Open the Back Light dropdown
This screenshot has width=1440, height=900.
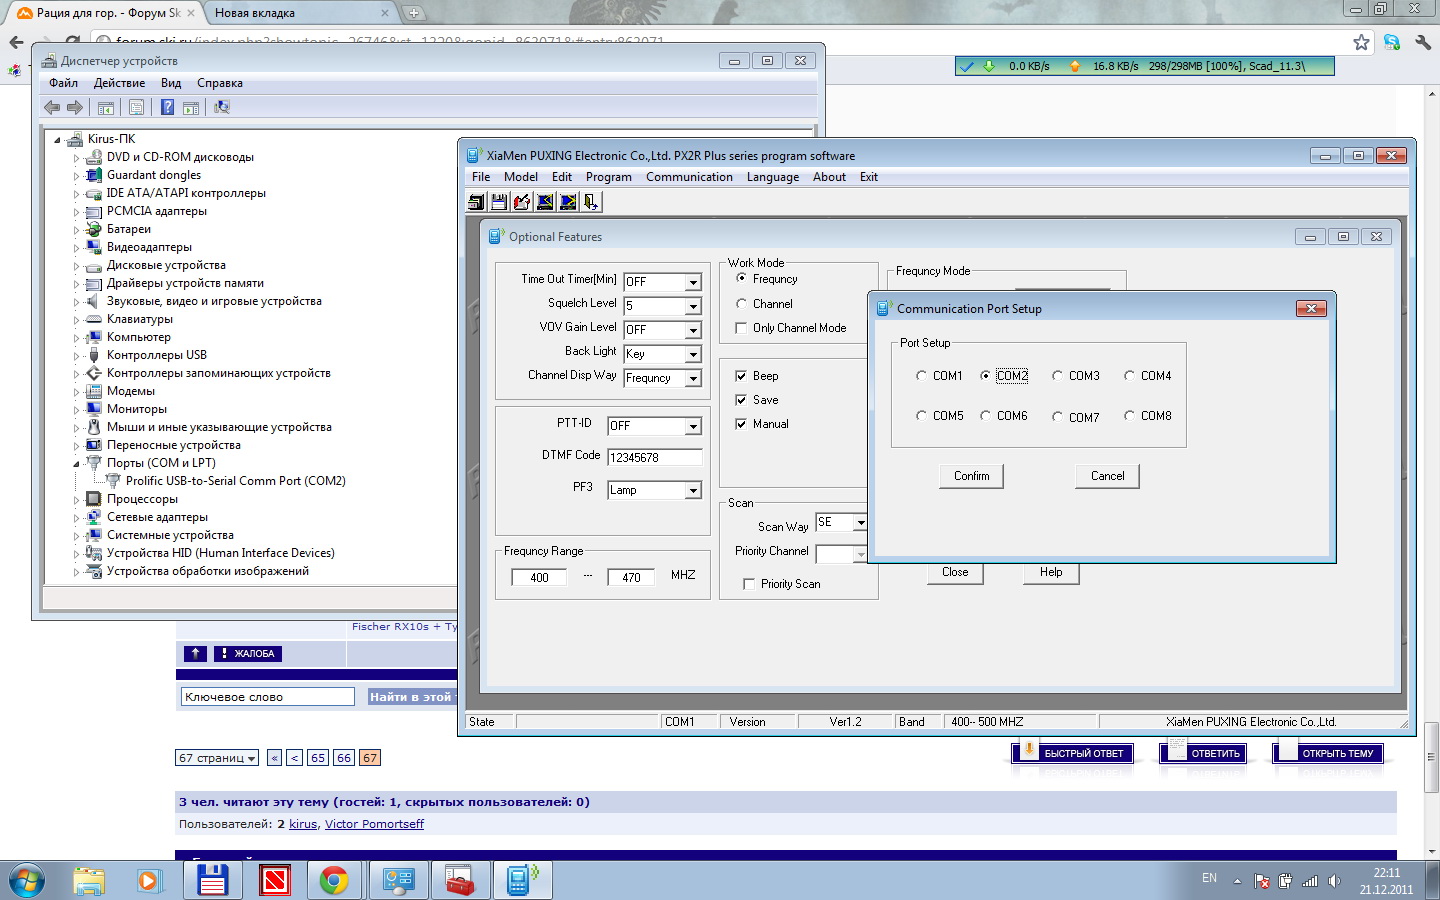(693, 354)
